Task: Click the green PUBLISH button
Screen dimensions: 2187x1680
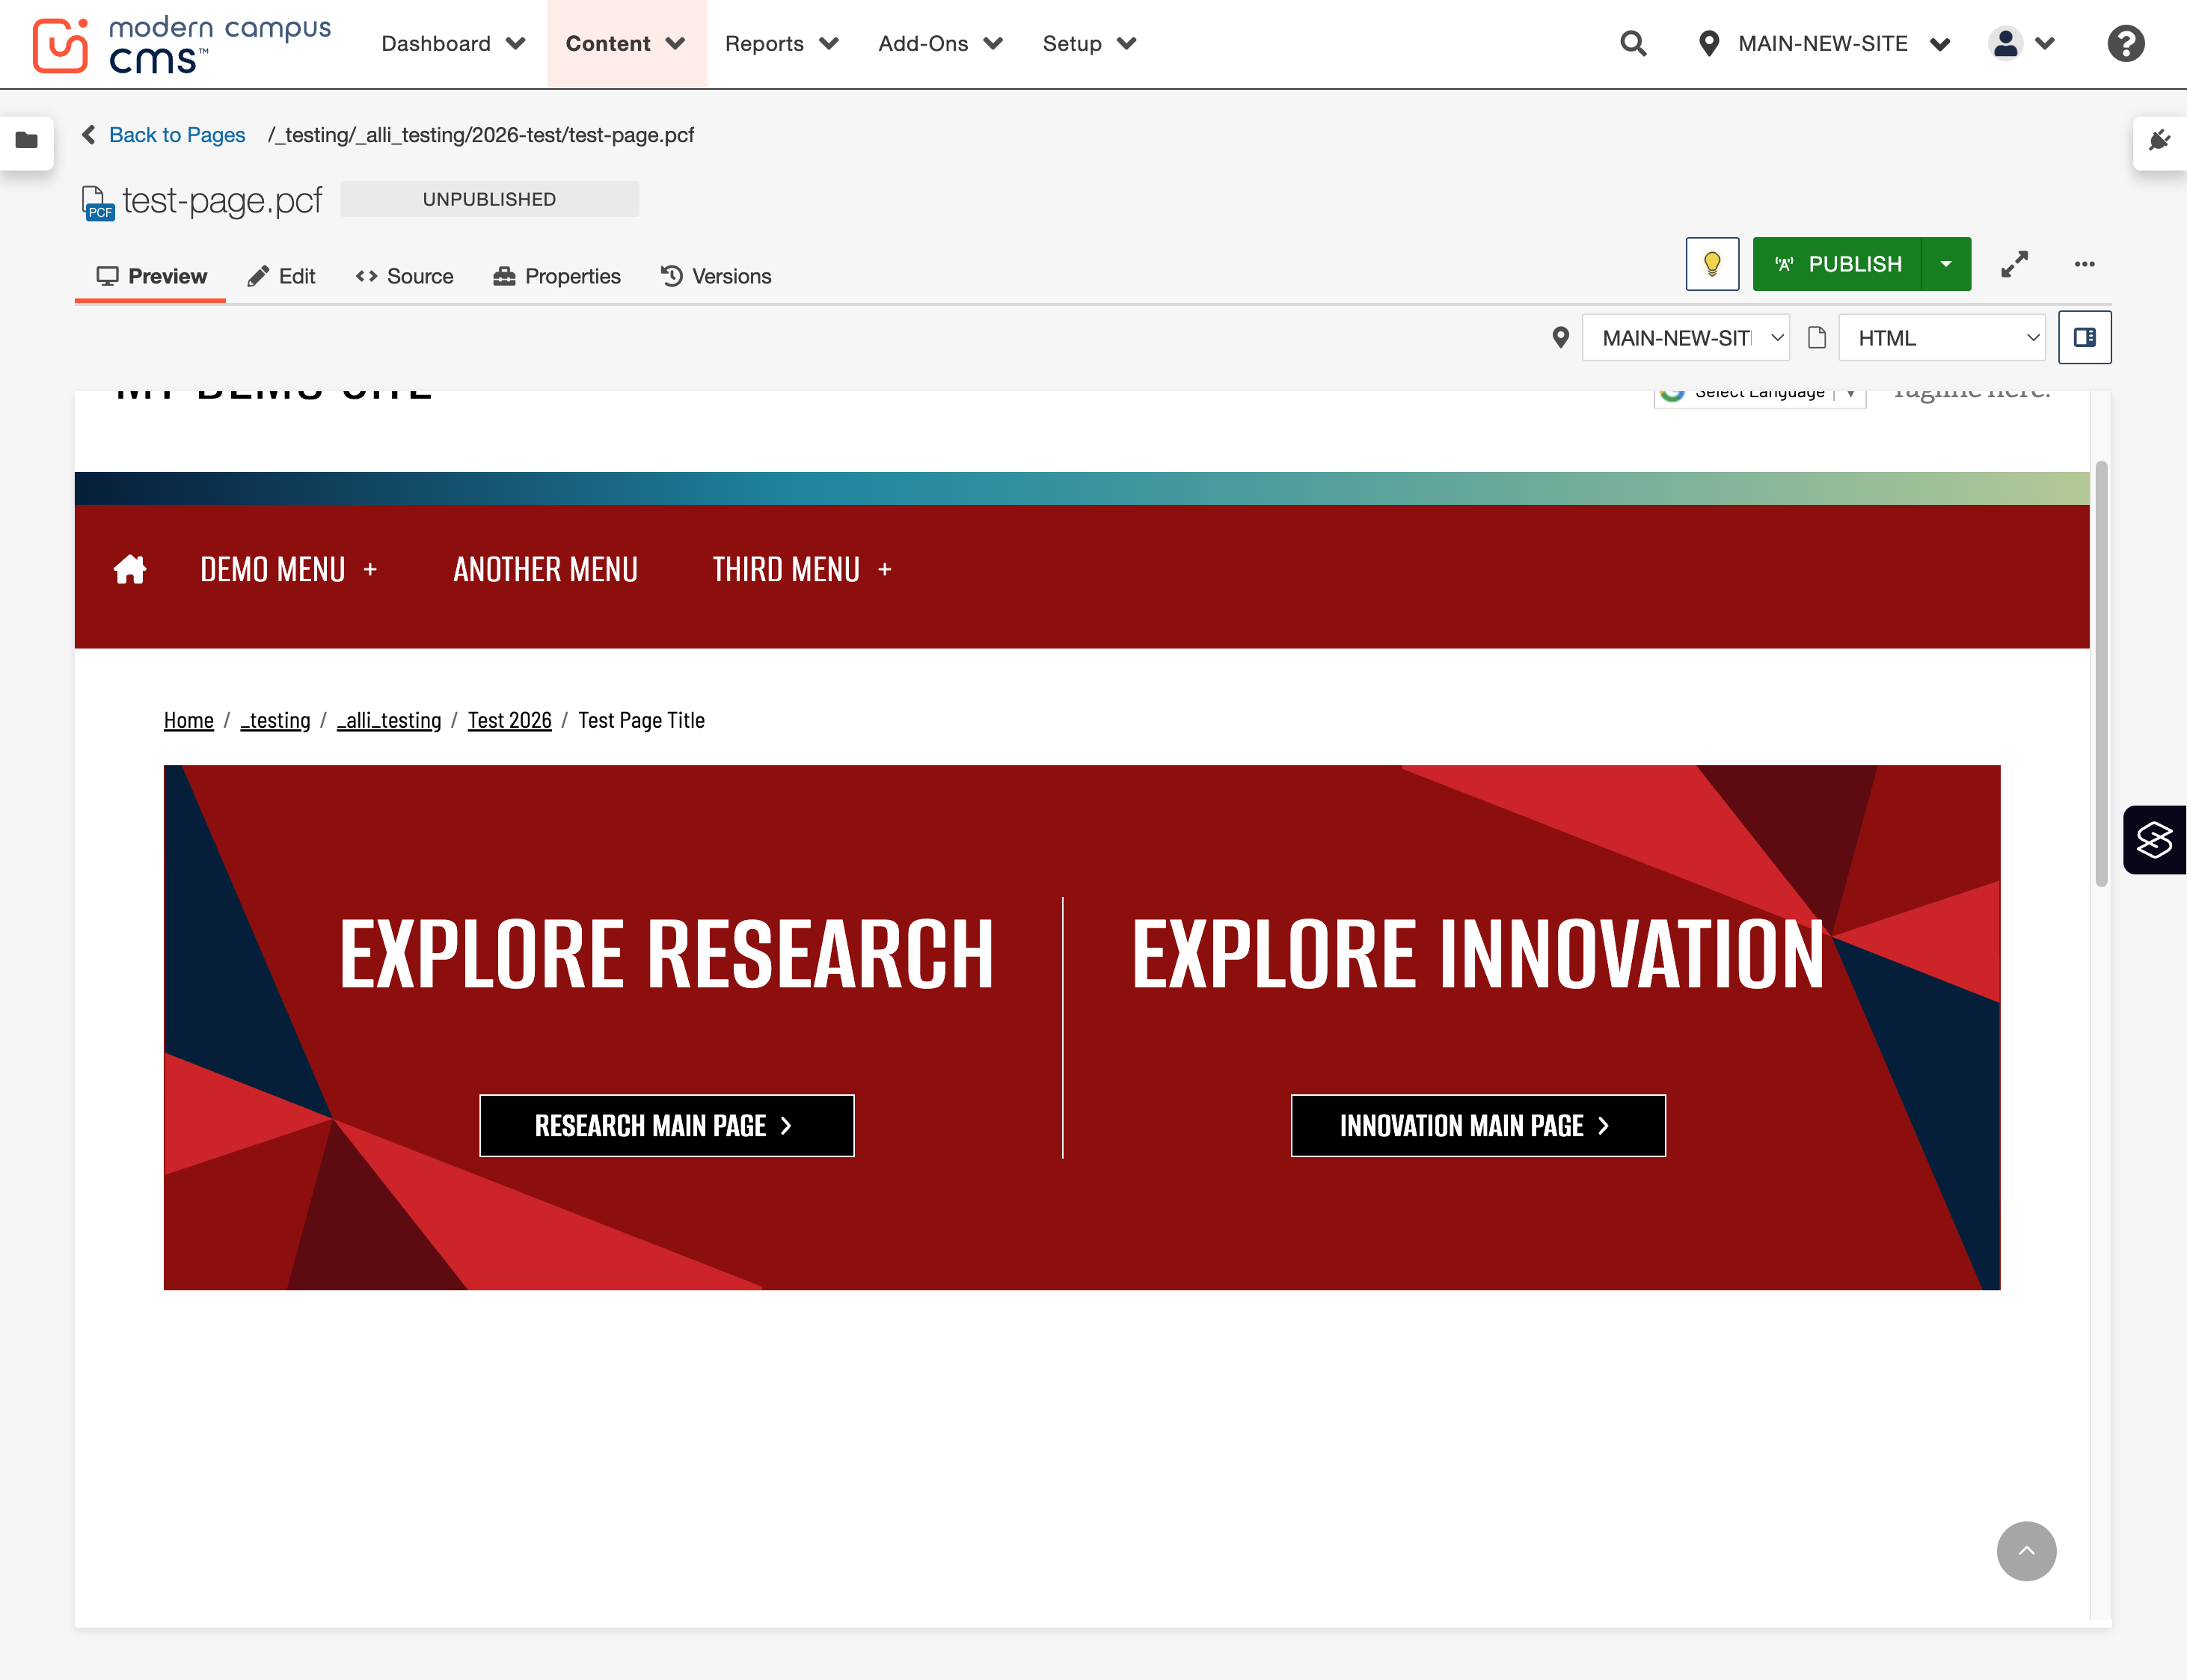Action: [1837, 264]
